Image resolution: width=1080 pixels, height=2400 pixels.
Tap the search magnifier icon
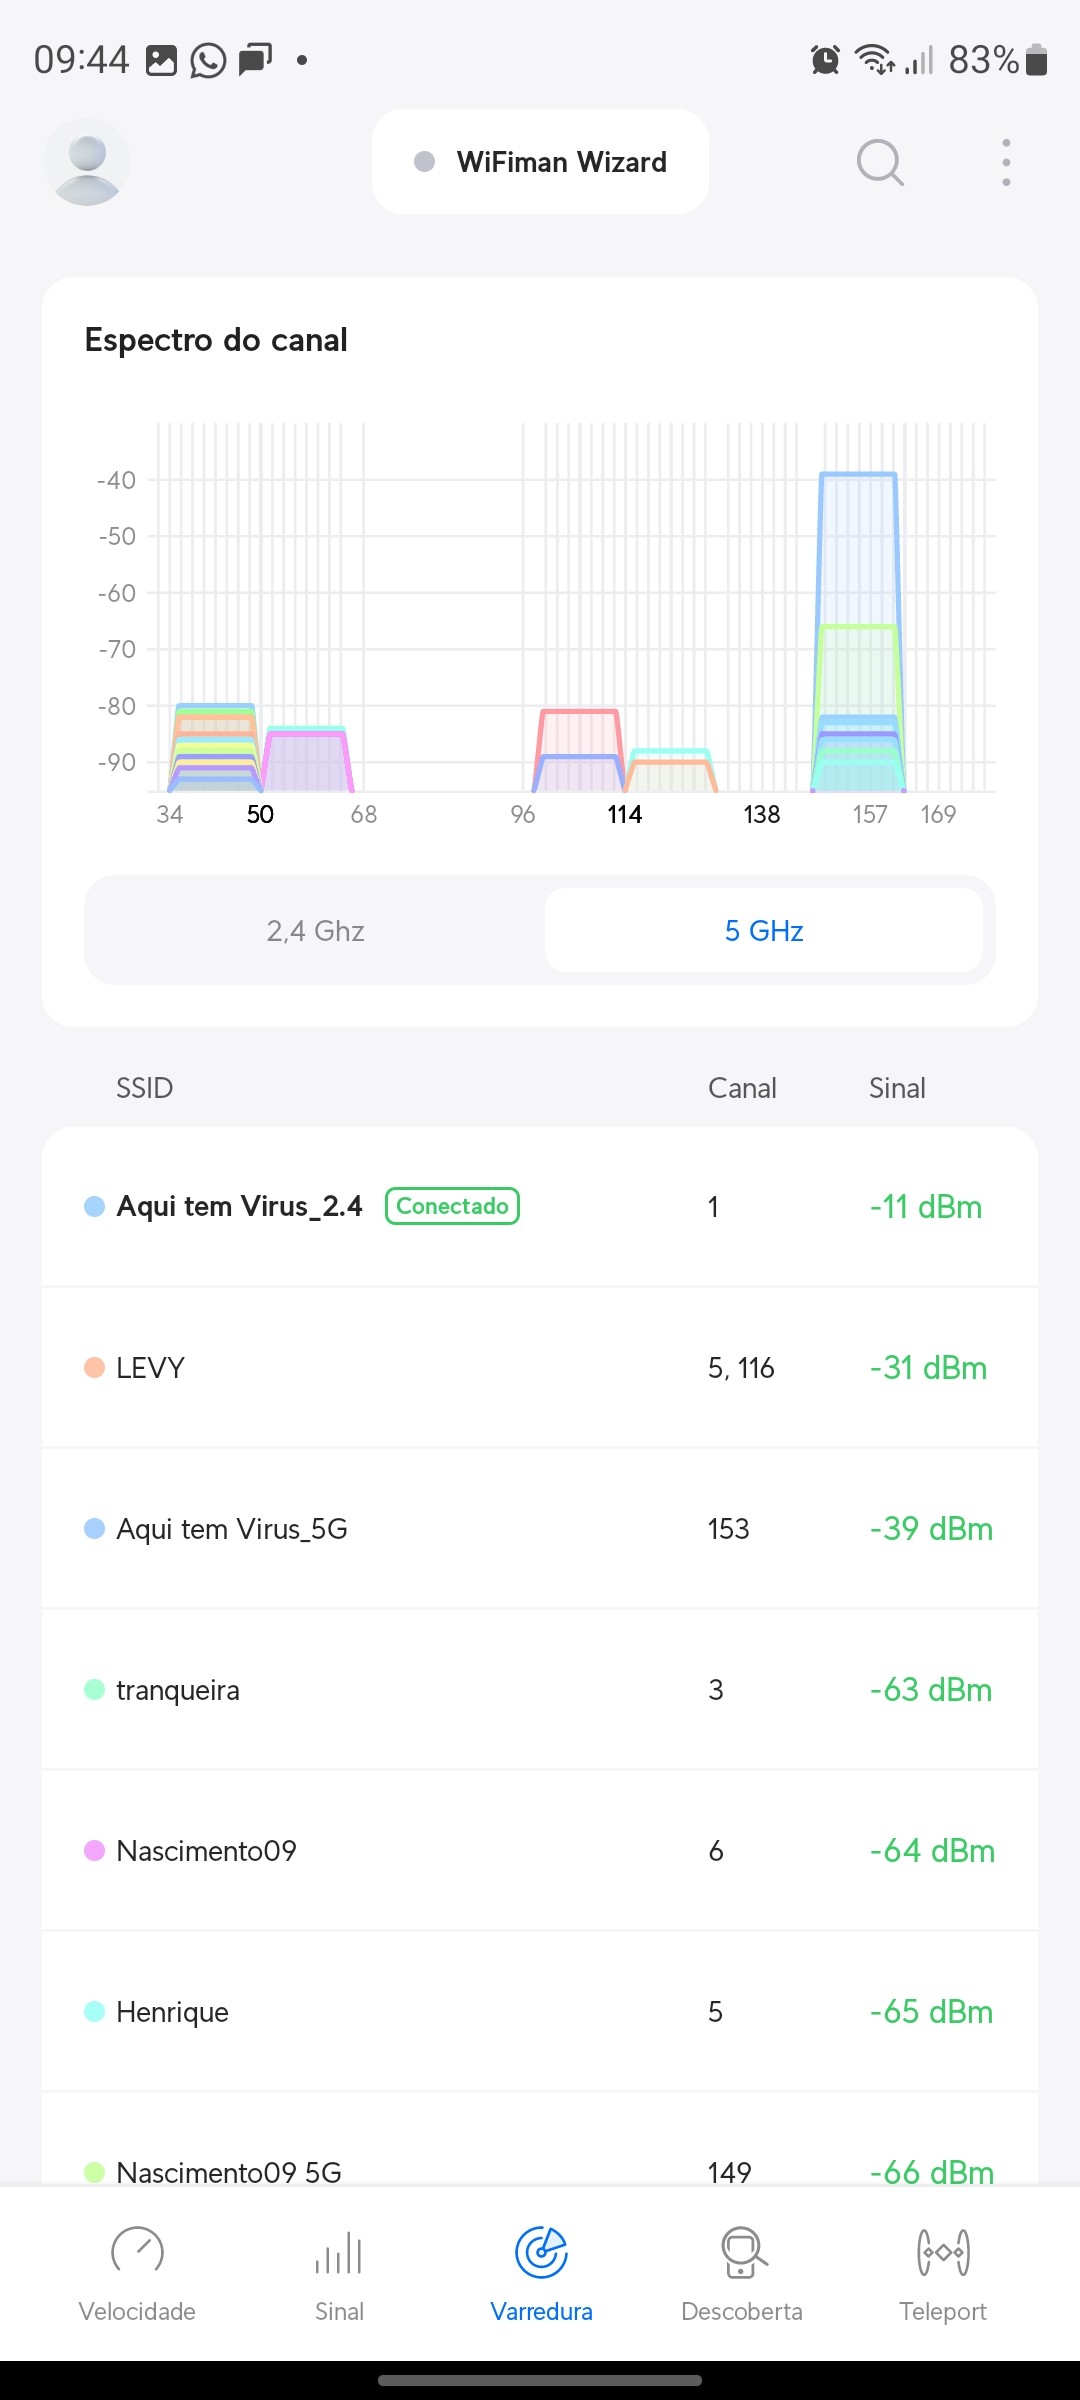tap(880, 162)
